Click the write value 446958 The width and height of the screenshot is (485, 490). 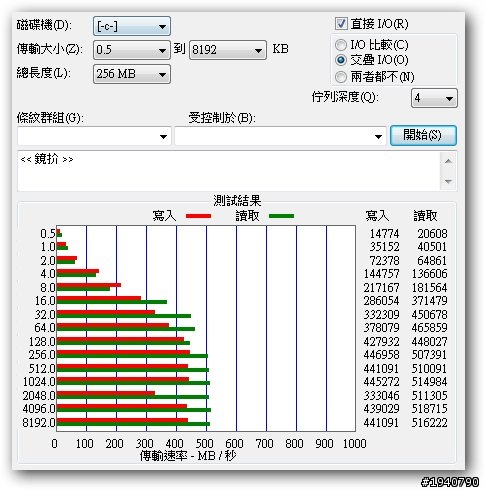[381, 355]
